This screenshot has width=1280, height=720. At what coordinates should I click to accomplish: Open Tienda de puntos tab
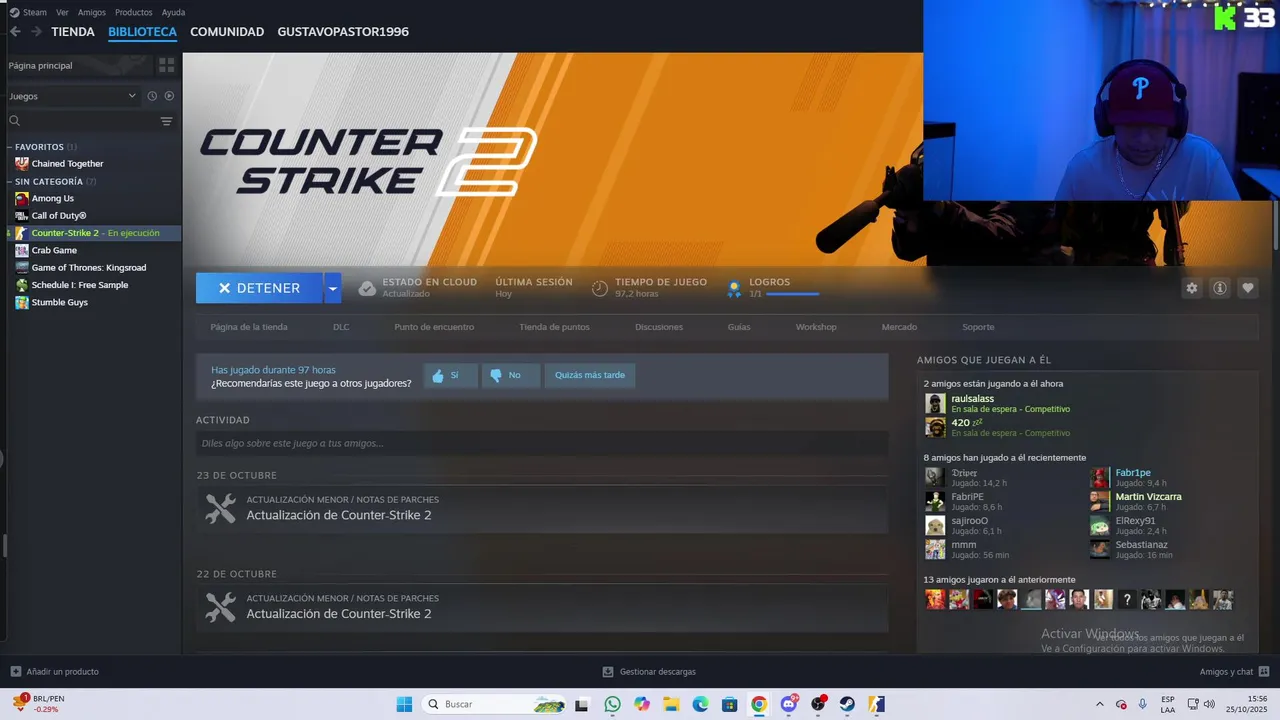[x=554, y=327]
